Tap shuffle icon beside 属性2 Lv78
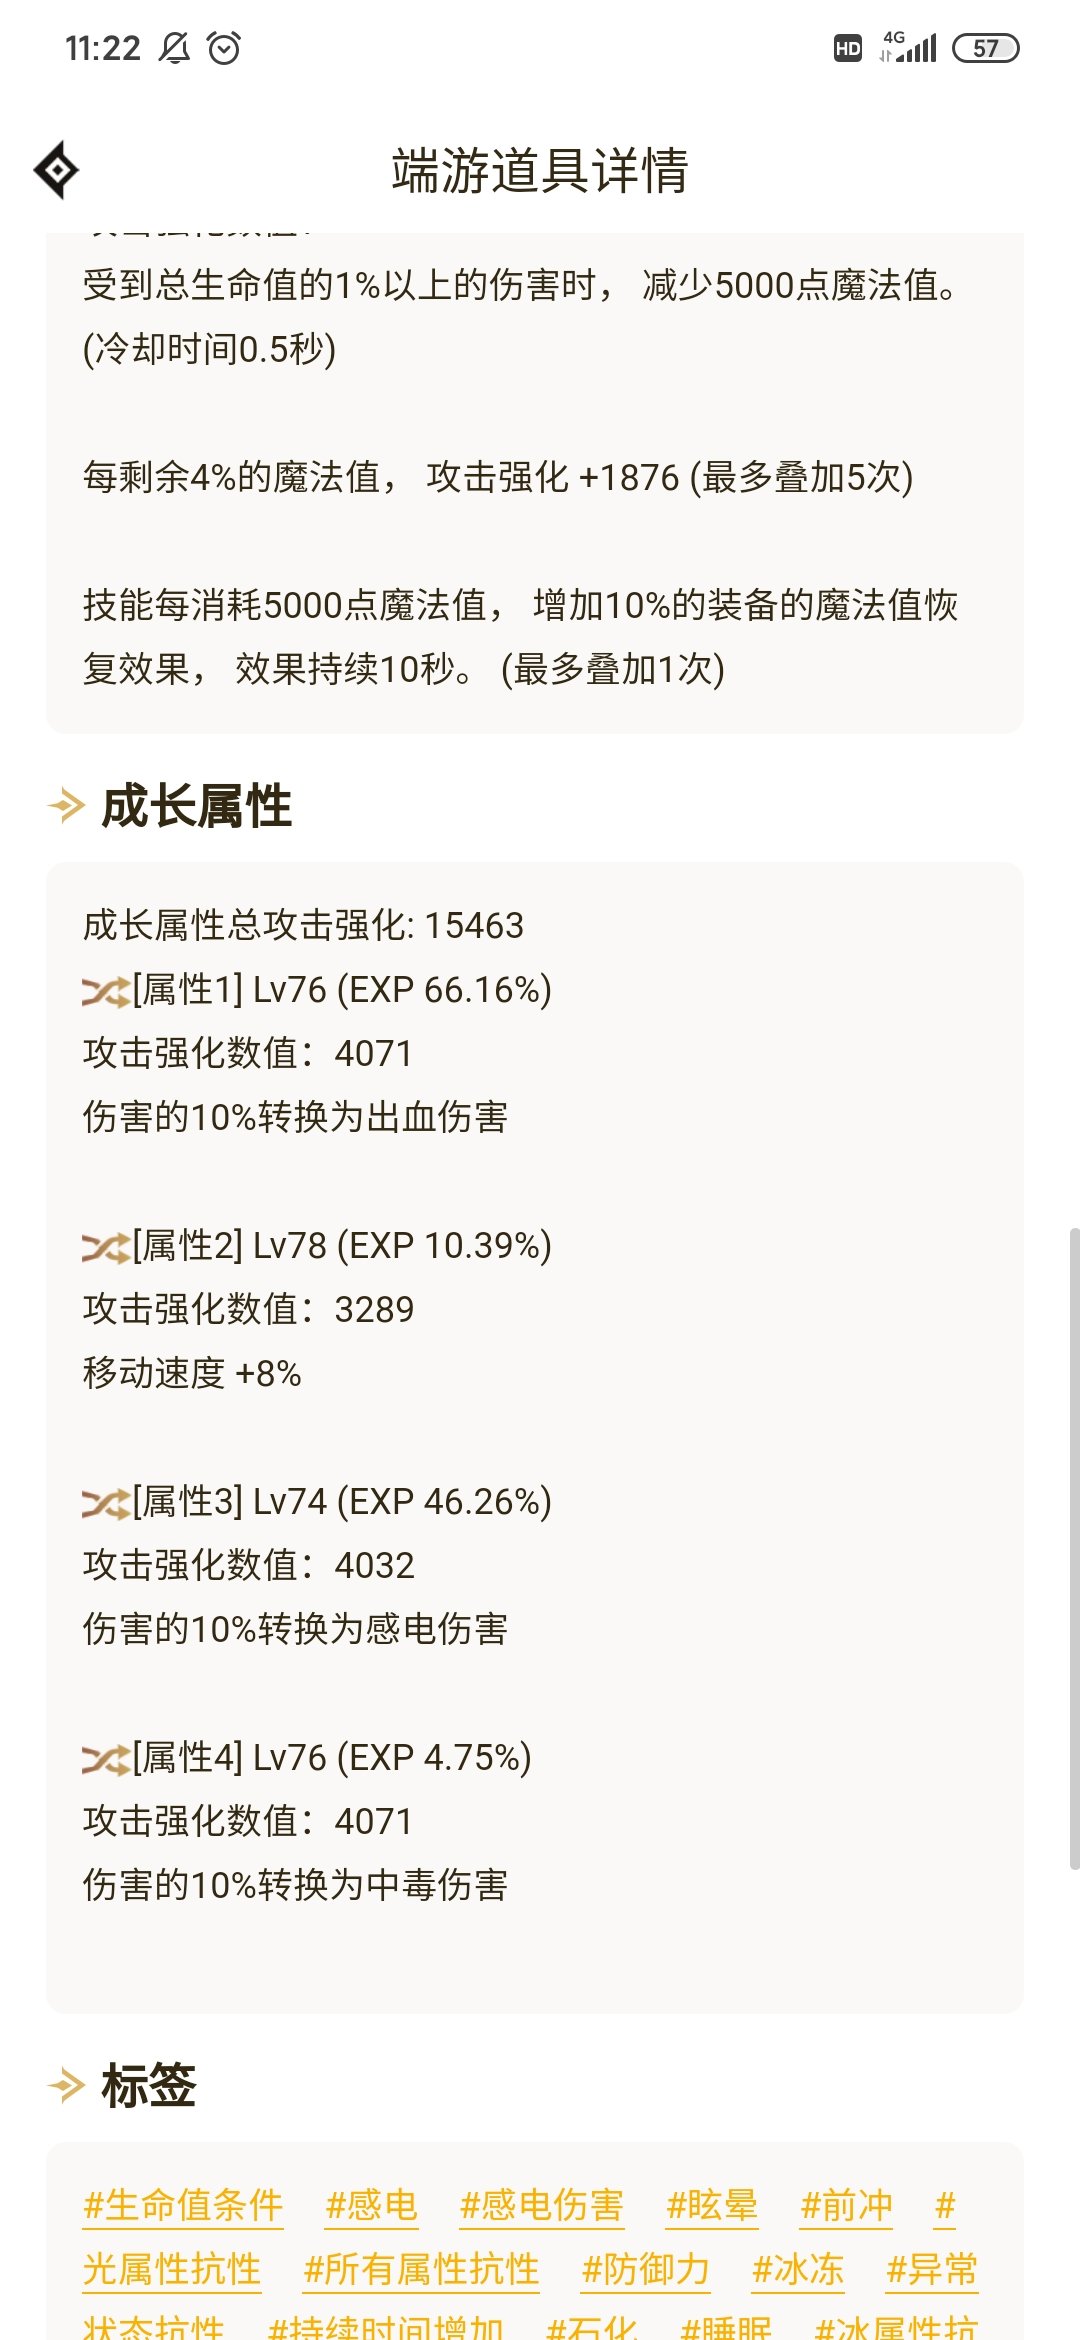The width and height of the screenshot is (1080, 2340). coord(106,1247)
